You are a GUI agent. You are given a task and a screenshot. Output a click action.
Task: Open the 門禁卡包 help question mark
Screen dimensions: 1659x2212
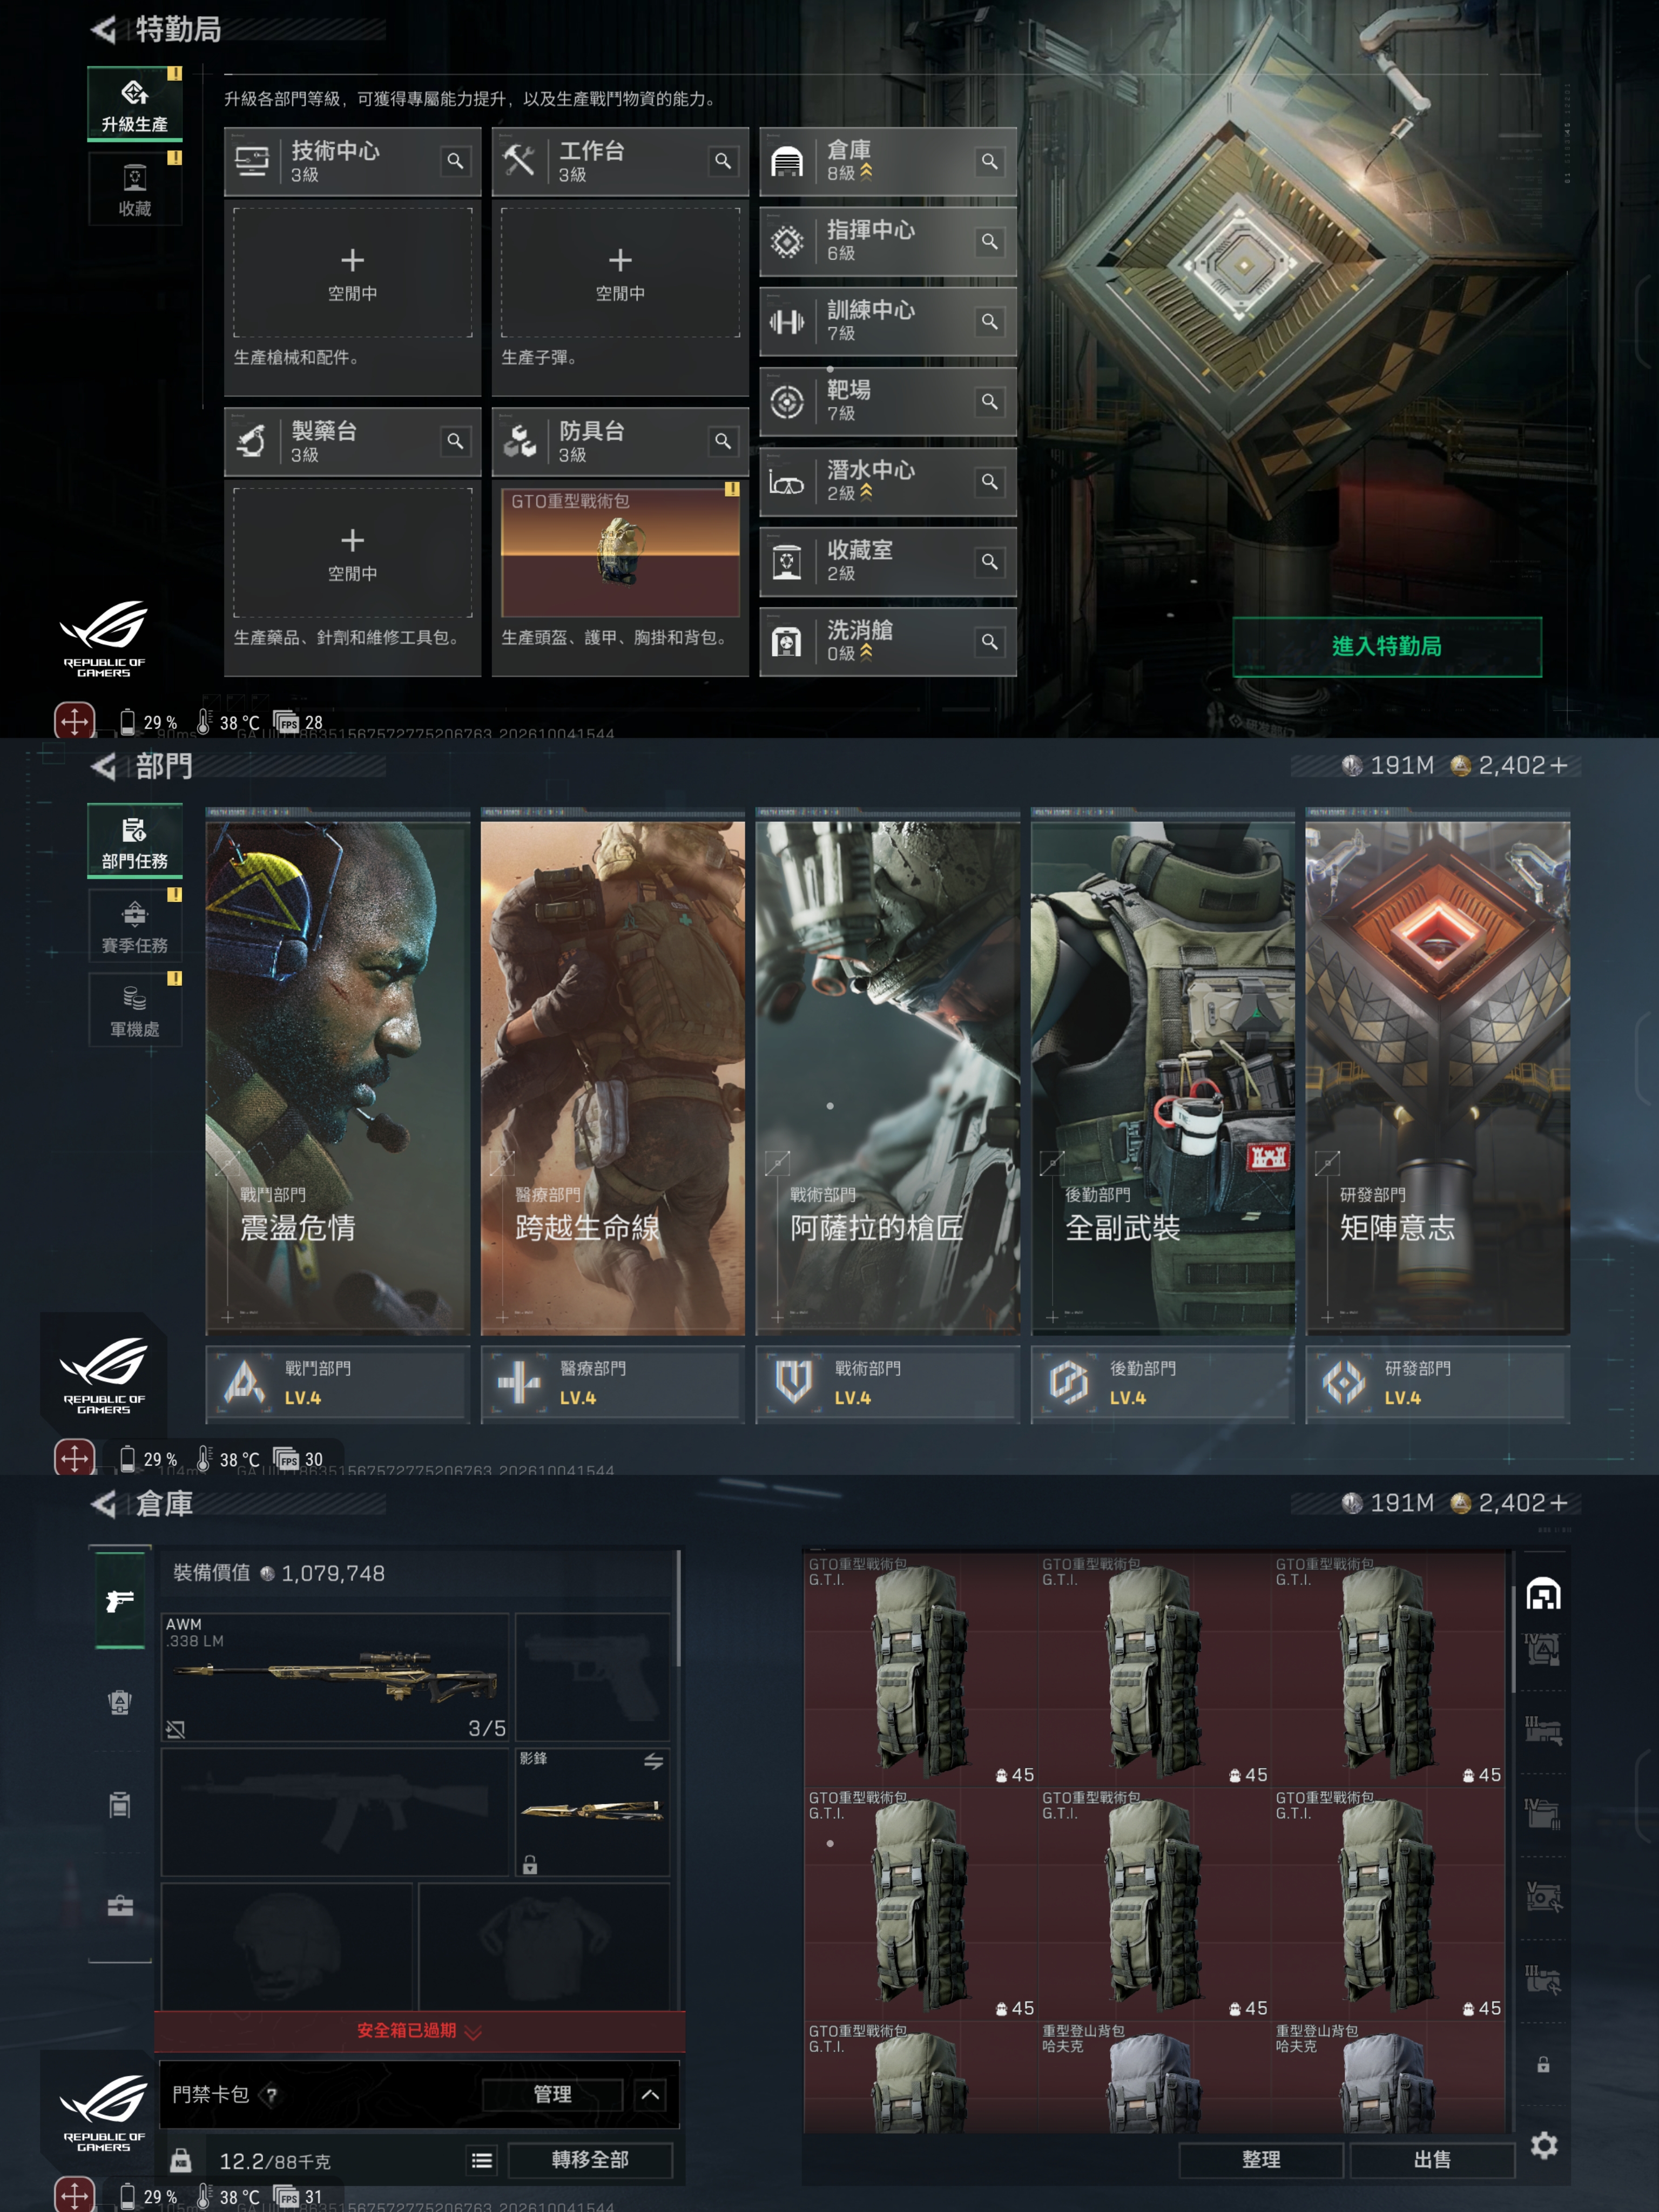click(x=271, y=2094)
